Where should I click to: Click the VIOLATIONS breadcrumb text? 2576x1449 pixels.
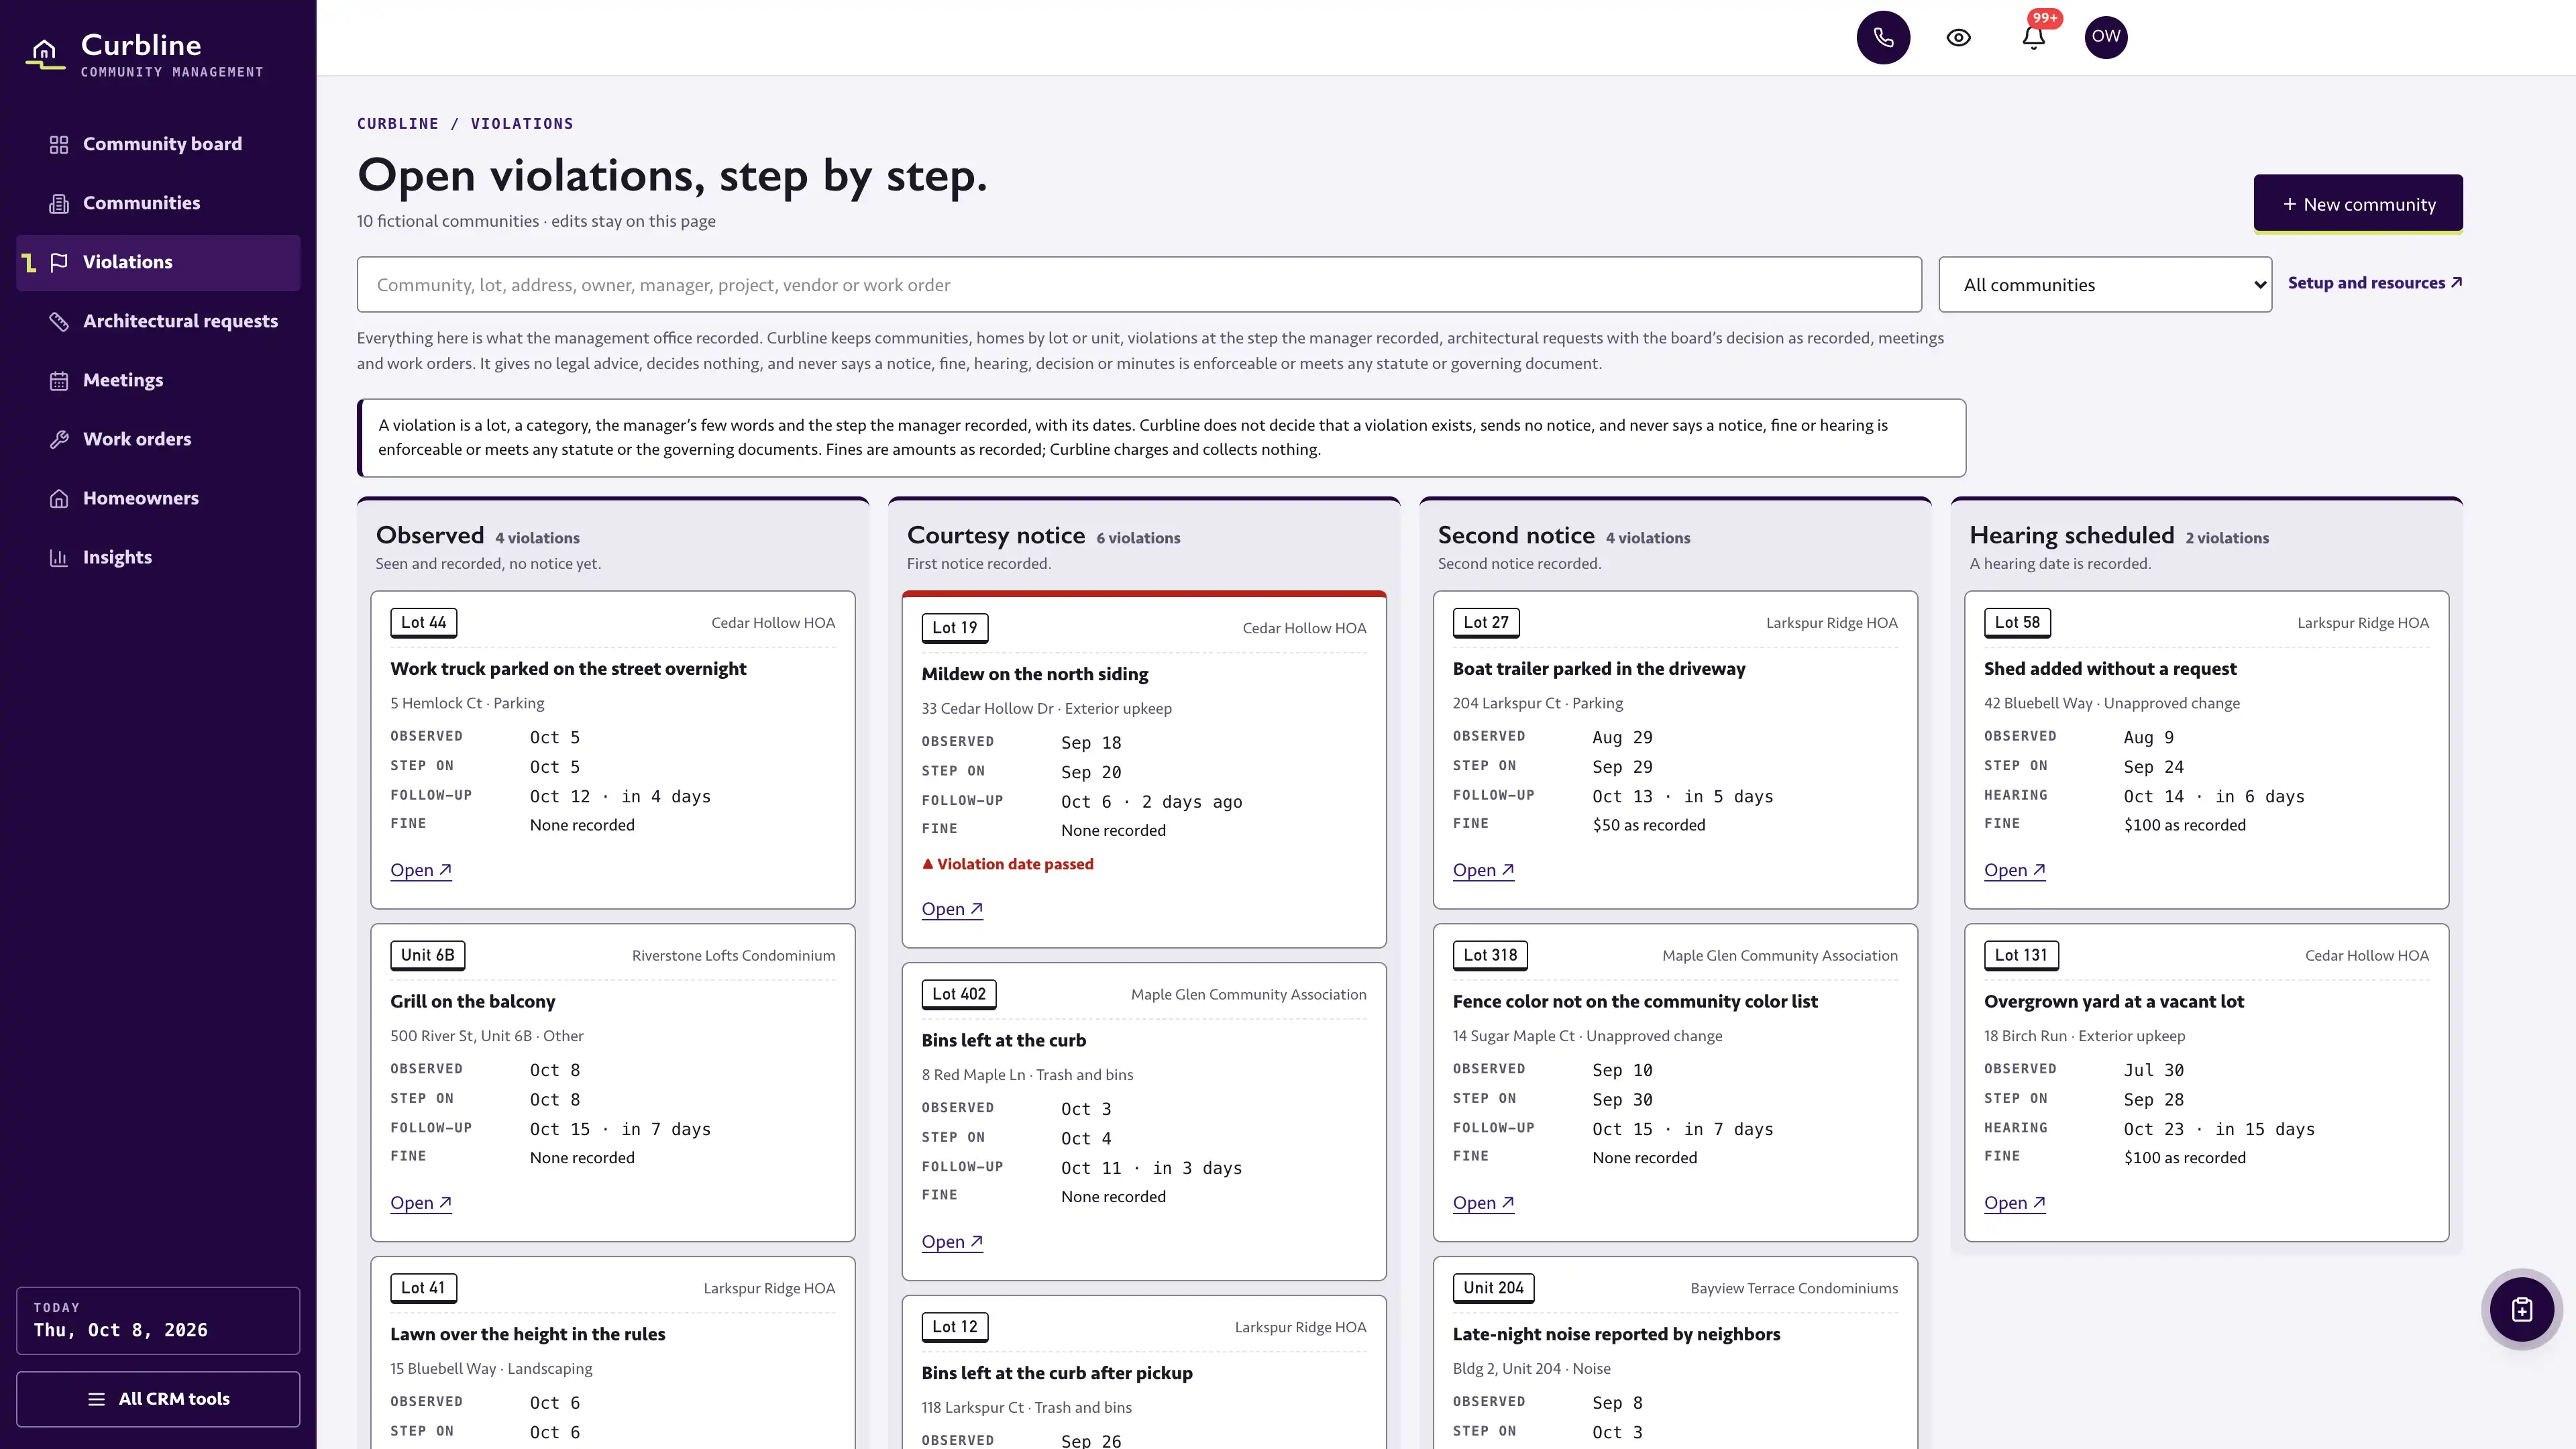[522, 124]
